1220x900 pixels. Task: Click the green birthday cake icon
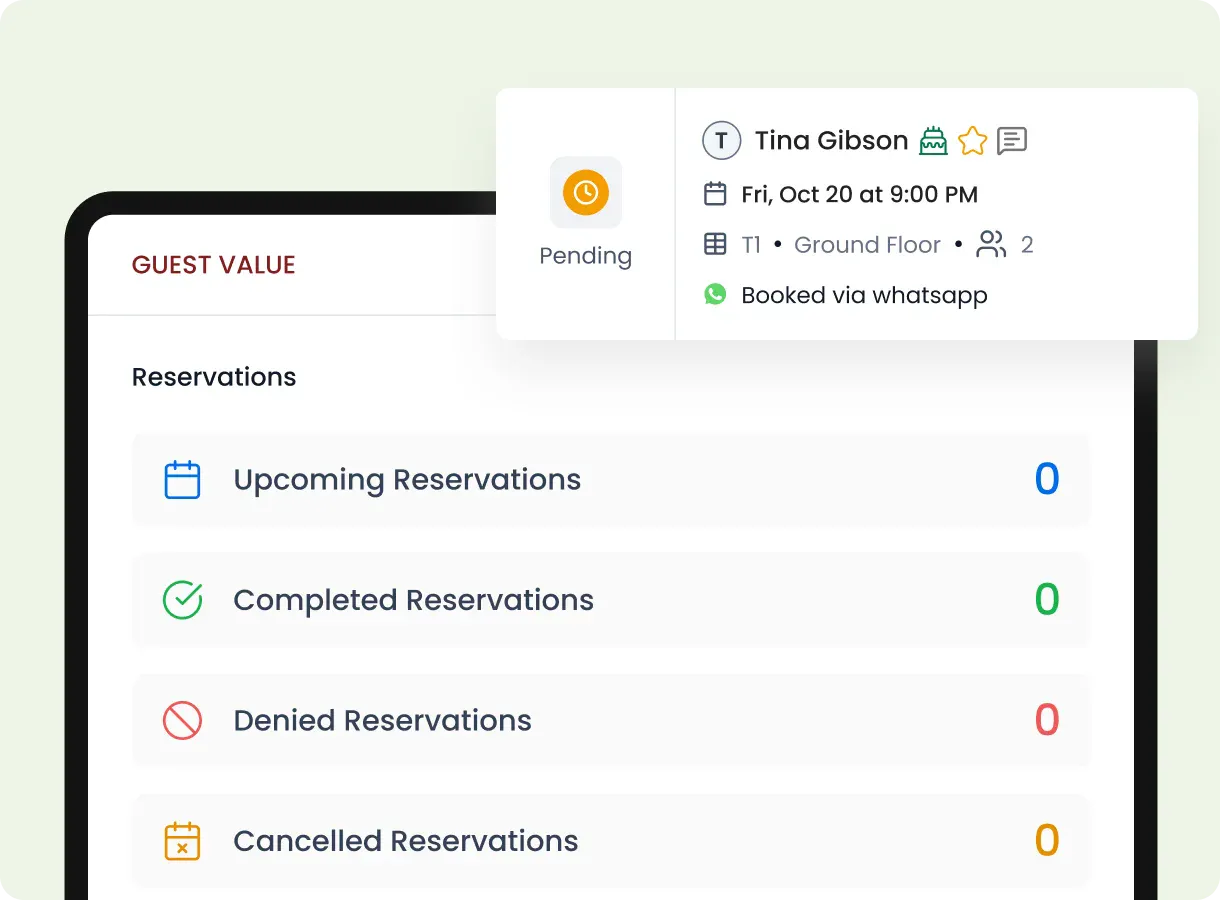[x=933, y=141]
